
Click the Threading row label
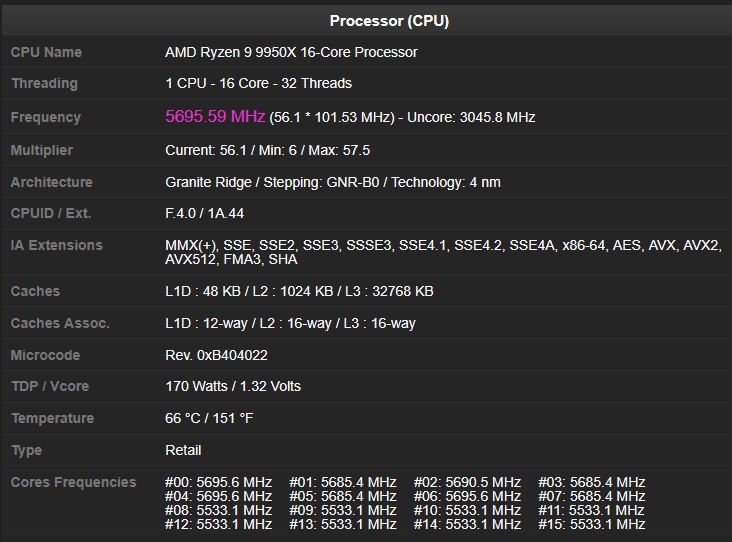tap(44, 84)
